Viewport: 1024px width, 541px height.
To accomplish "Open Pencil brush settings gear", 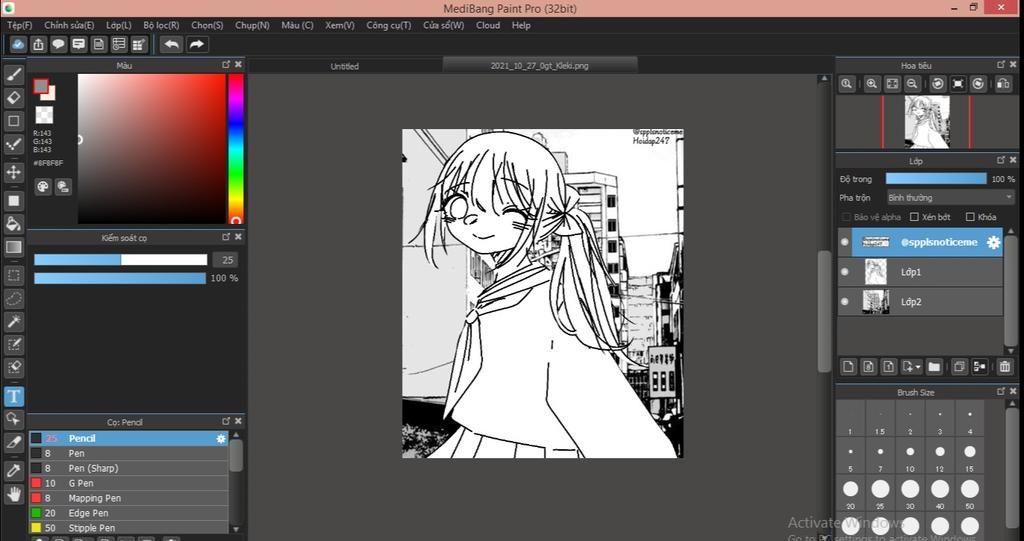I will (221, 438).
